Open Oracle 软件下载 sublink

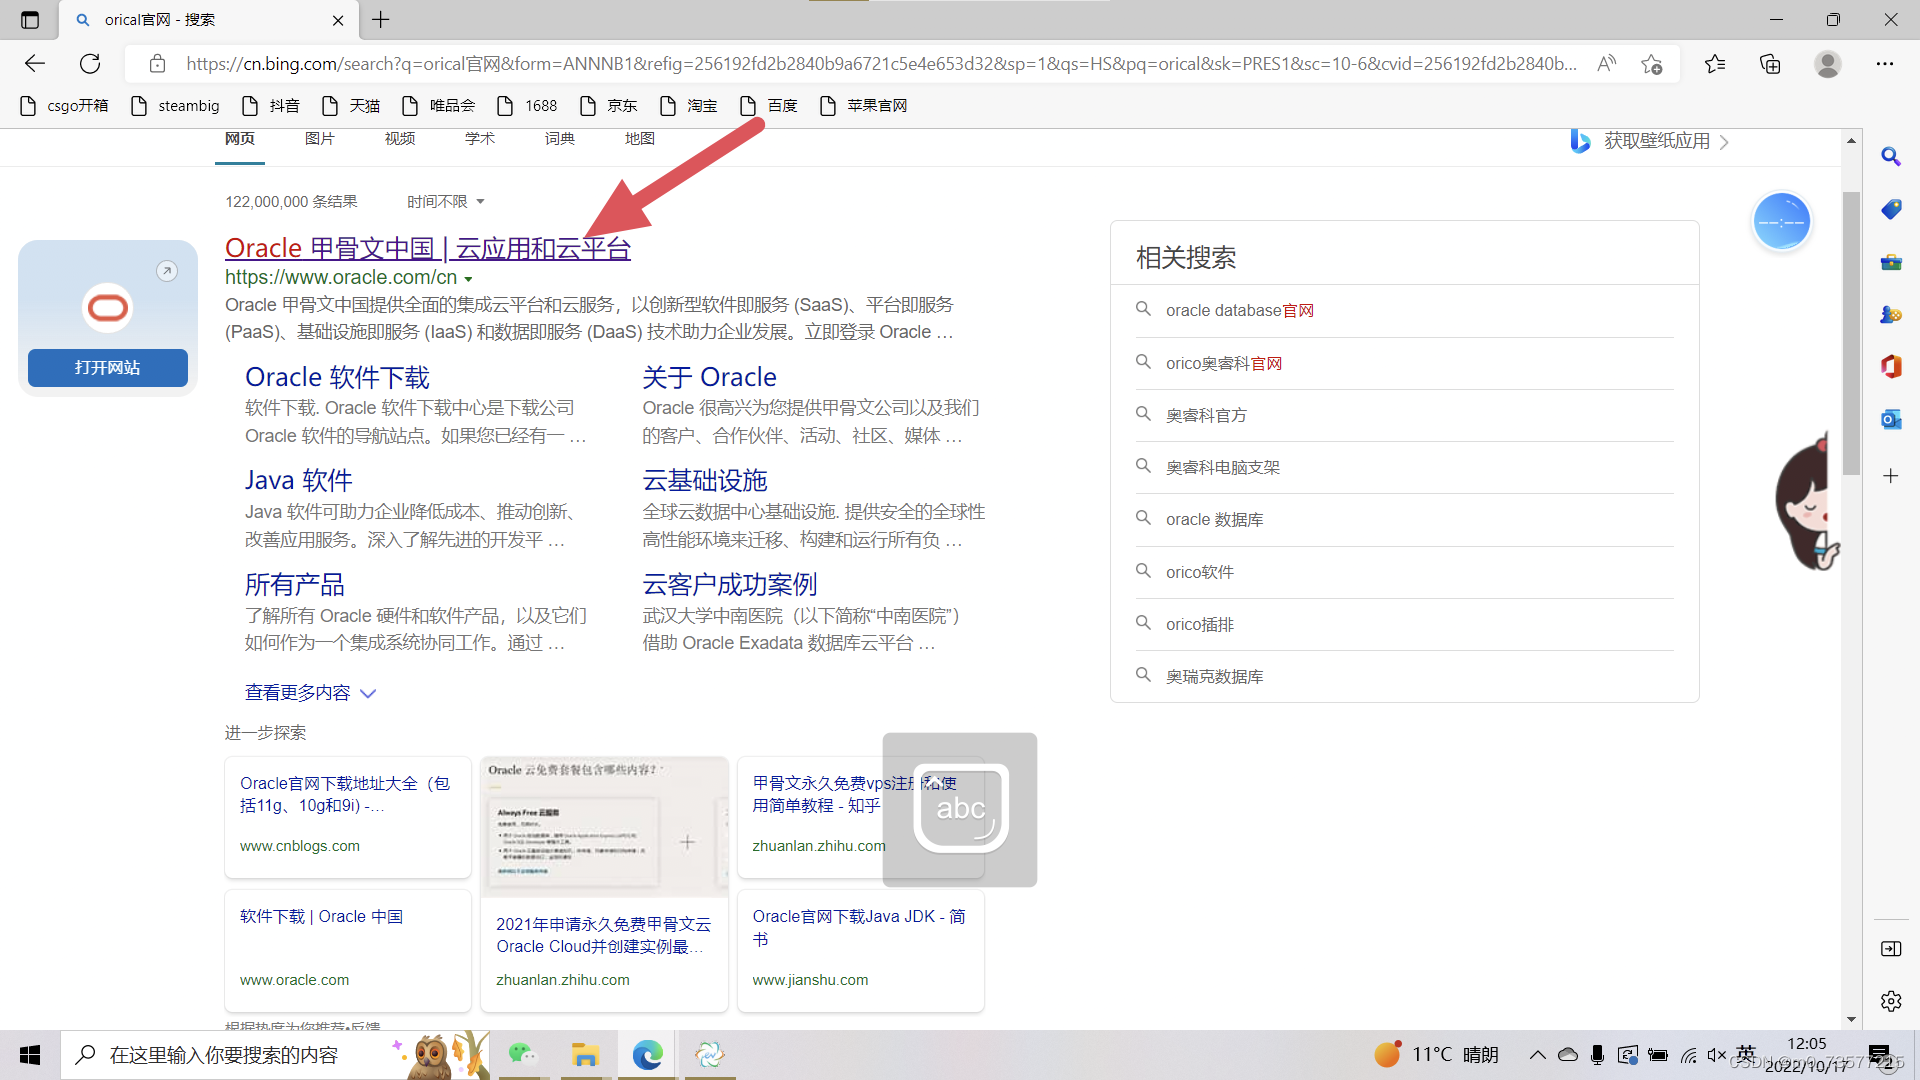(337, 377)
